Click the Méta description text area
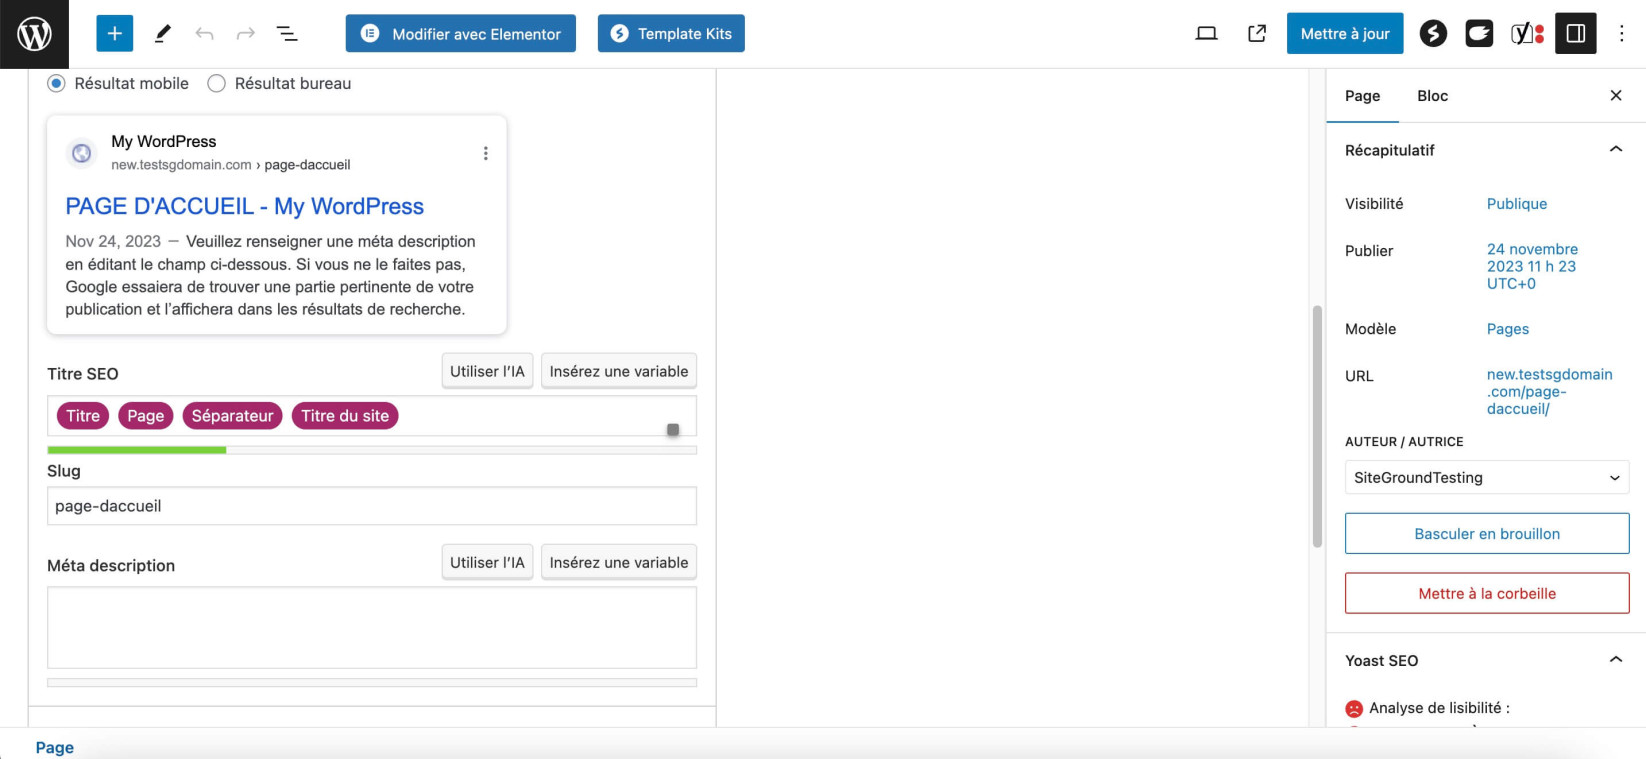1646x759 pixels. (x=372, y=628)
